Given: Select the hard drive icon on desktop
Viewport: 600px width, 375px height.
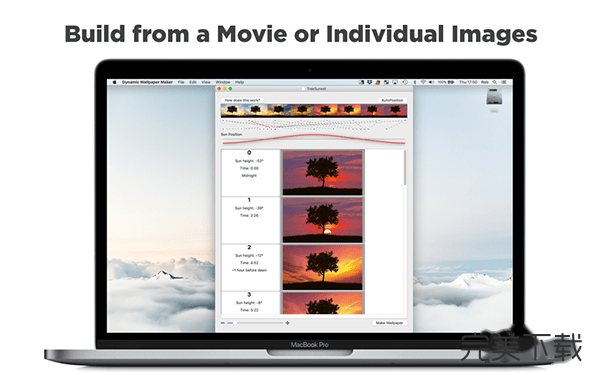Looking at the screenshot, I should coord(494,97).
